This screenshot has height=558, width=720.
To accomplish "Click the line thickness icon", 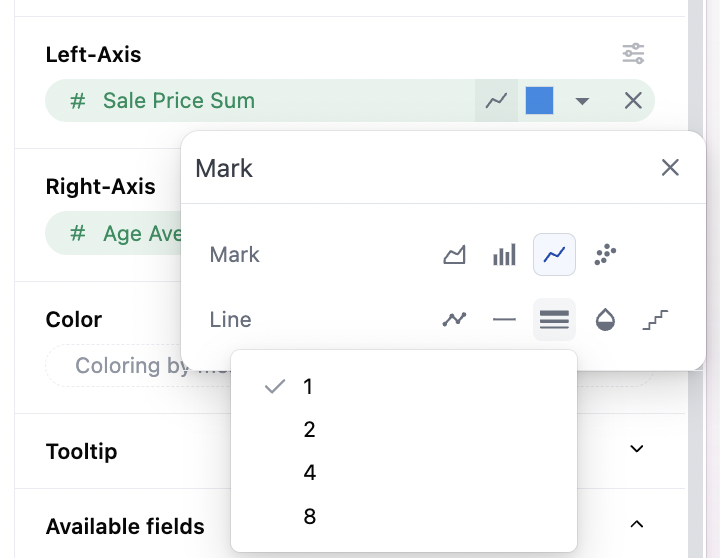I will (554, 320).
